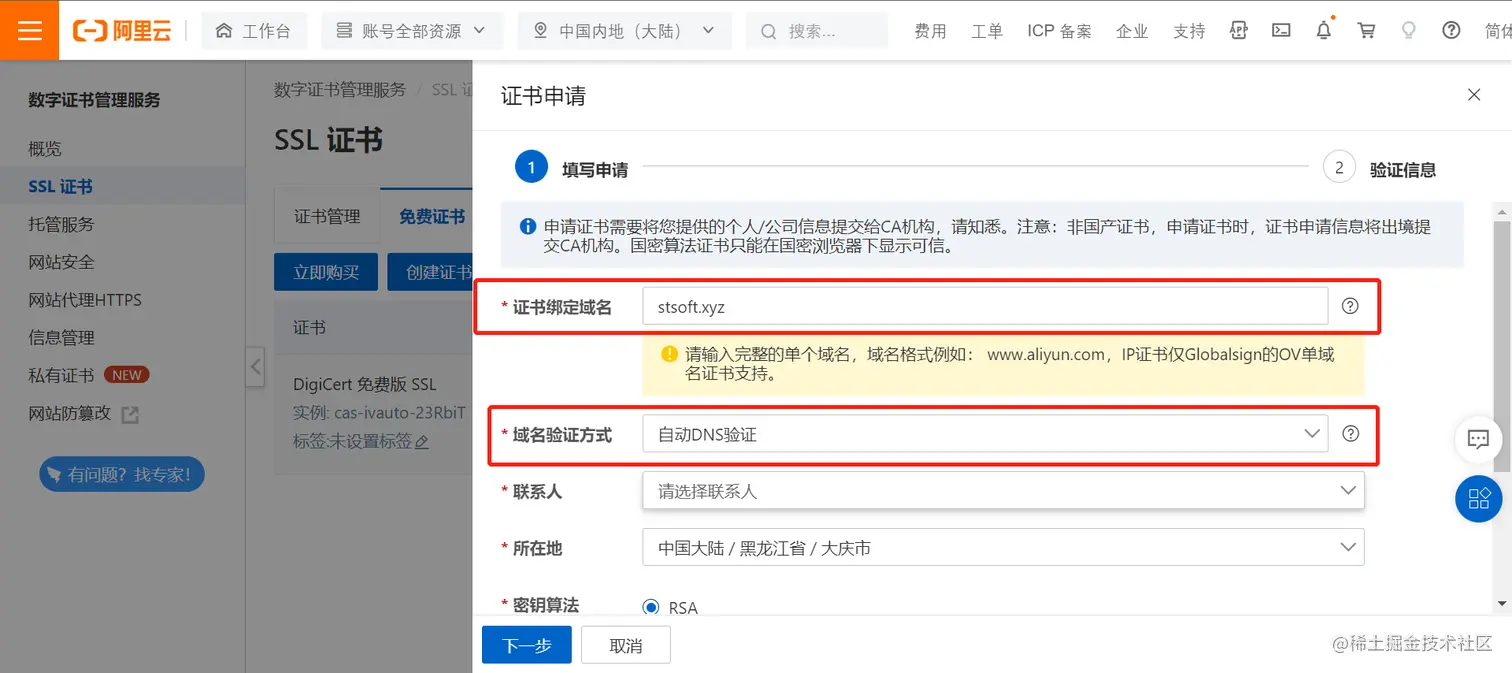The image size is (1512, 673).
Task: Select SSL 证书 in sidebar
Action: click(x=60, y=187)
